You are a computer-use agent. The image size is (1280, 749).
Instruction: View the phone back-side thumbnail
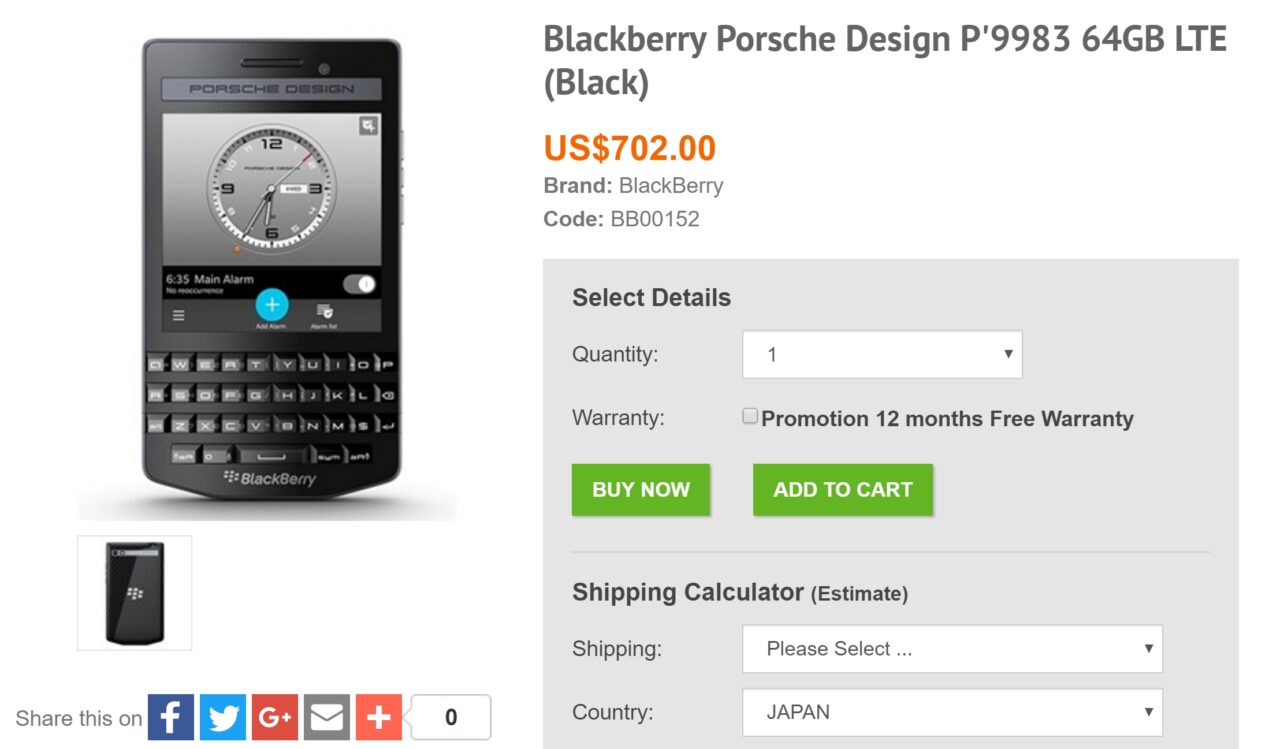[134, 593]
